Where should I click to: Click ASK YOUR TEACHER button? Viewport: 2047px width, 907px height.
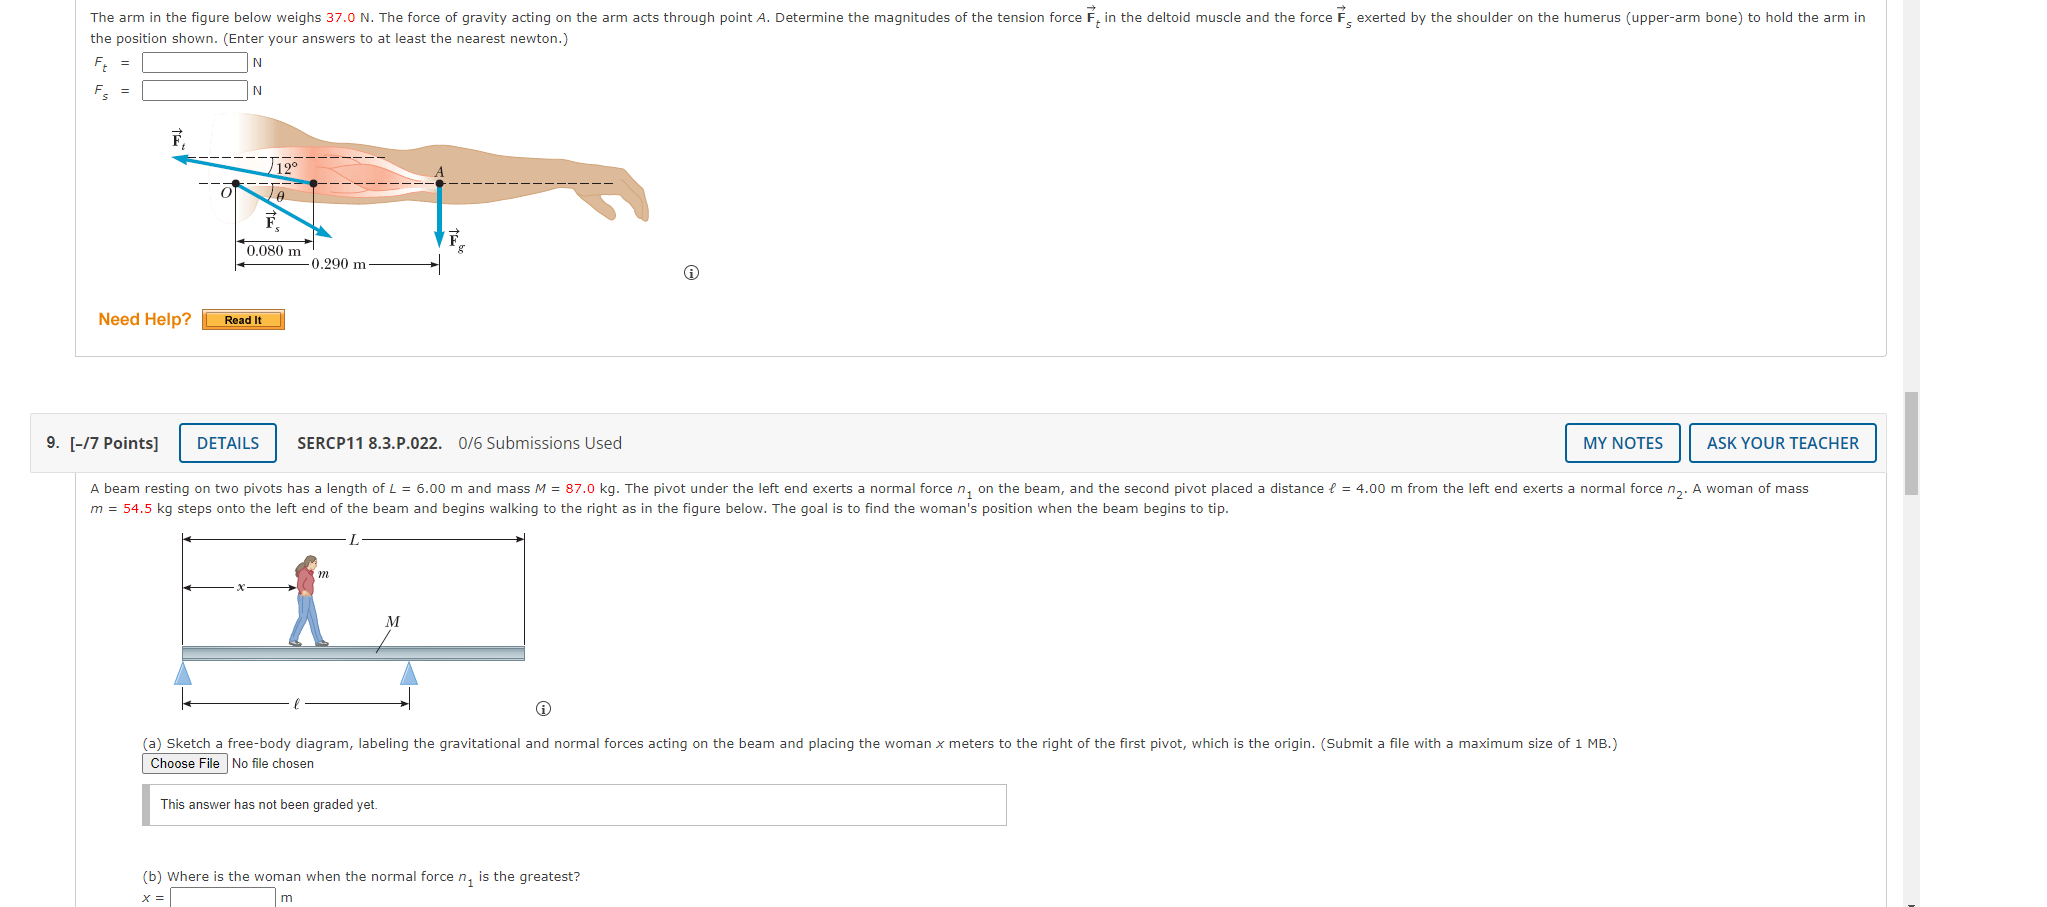pyautogui.click(x=1782, y=443)
